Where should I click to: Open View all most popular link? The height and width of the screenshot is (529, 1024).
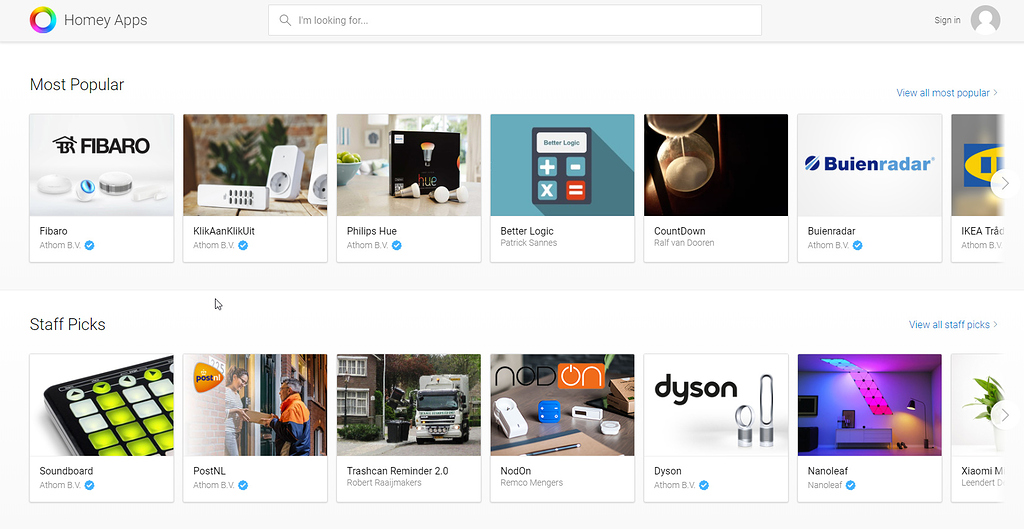(x=946, y=93)
